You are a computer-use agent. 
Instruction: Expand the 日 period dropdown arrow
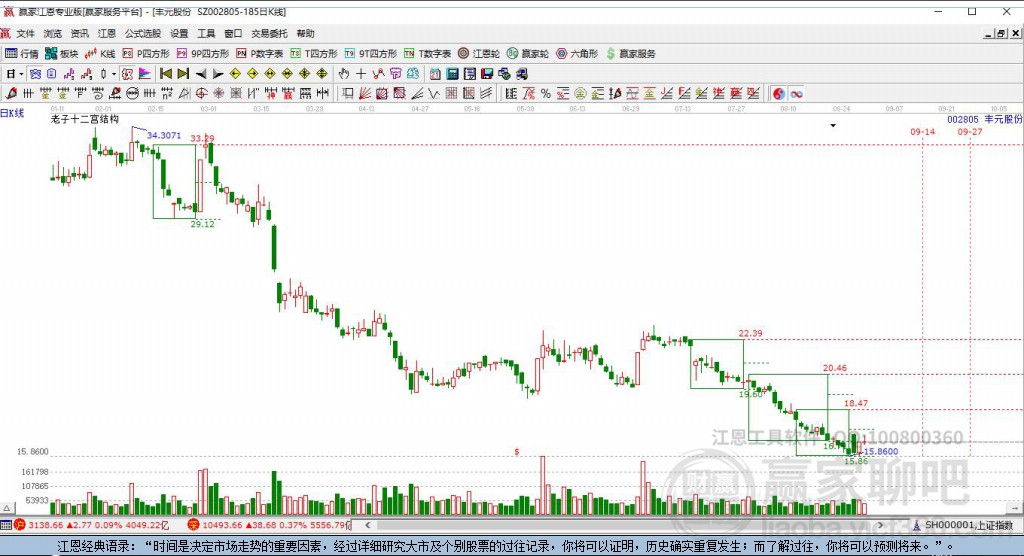pyautogui.click(x=21, y=73)
